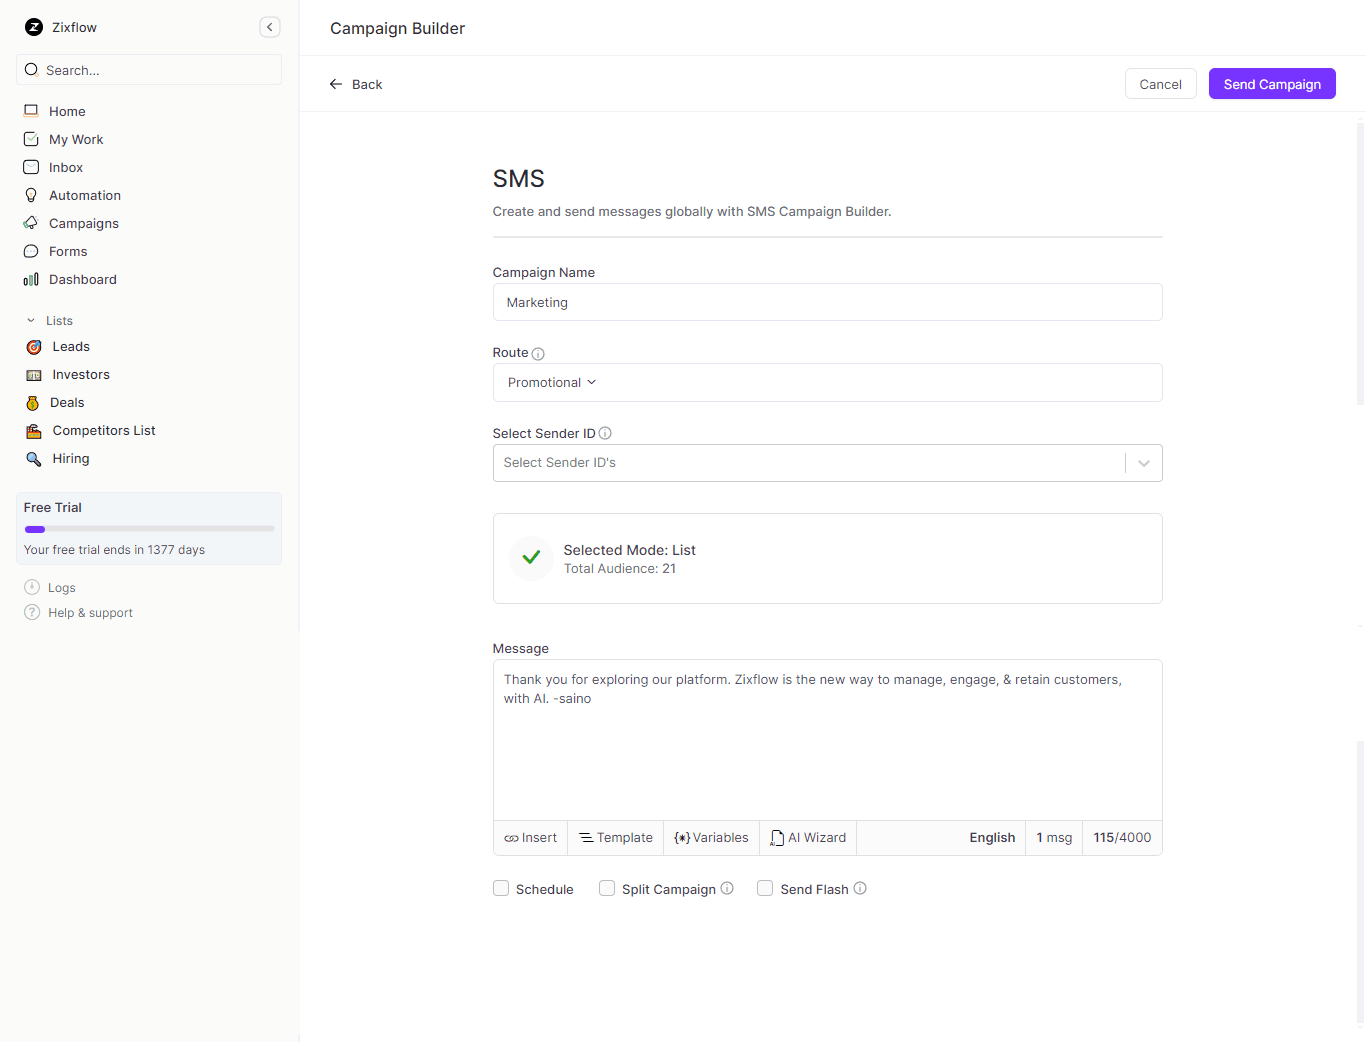Click inside the Campaign Name field
Image resolution: width=1366 pixels, height=1043 pixels.
tap(827, 302)
